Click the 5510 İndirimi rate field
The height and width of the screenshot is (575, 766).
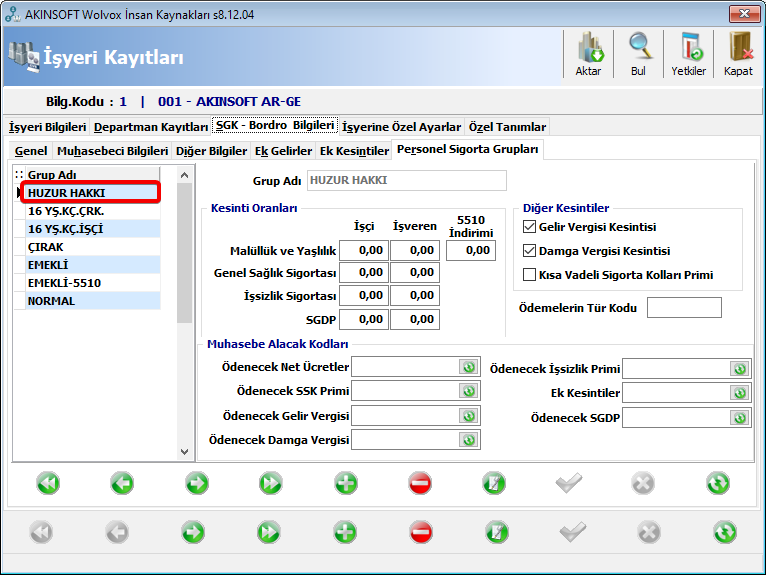[x=471, y=251]
